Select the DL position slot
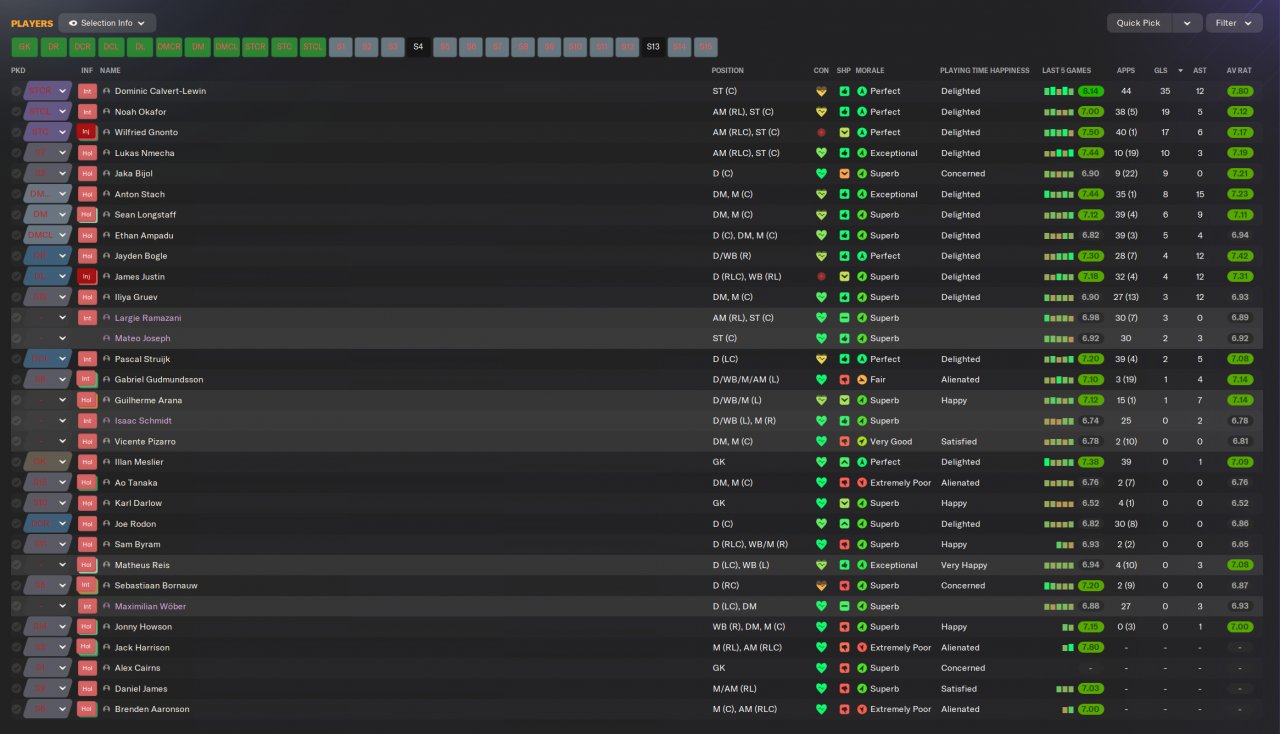The height and width of the screenshot is (734, 1280). coord(140,47)
